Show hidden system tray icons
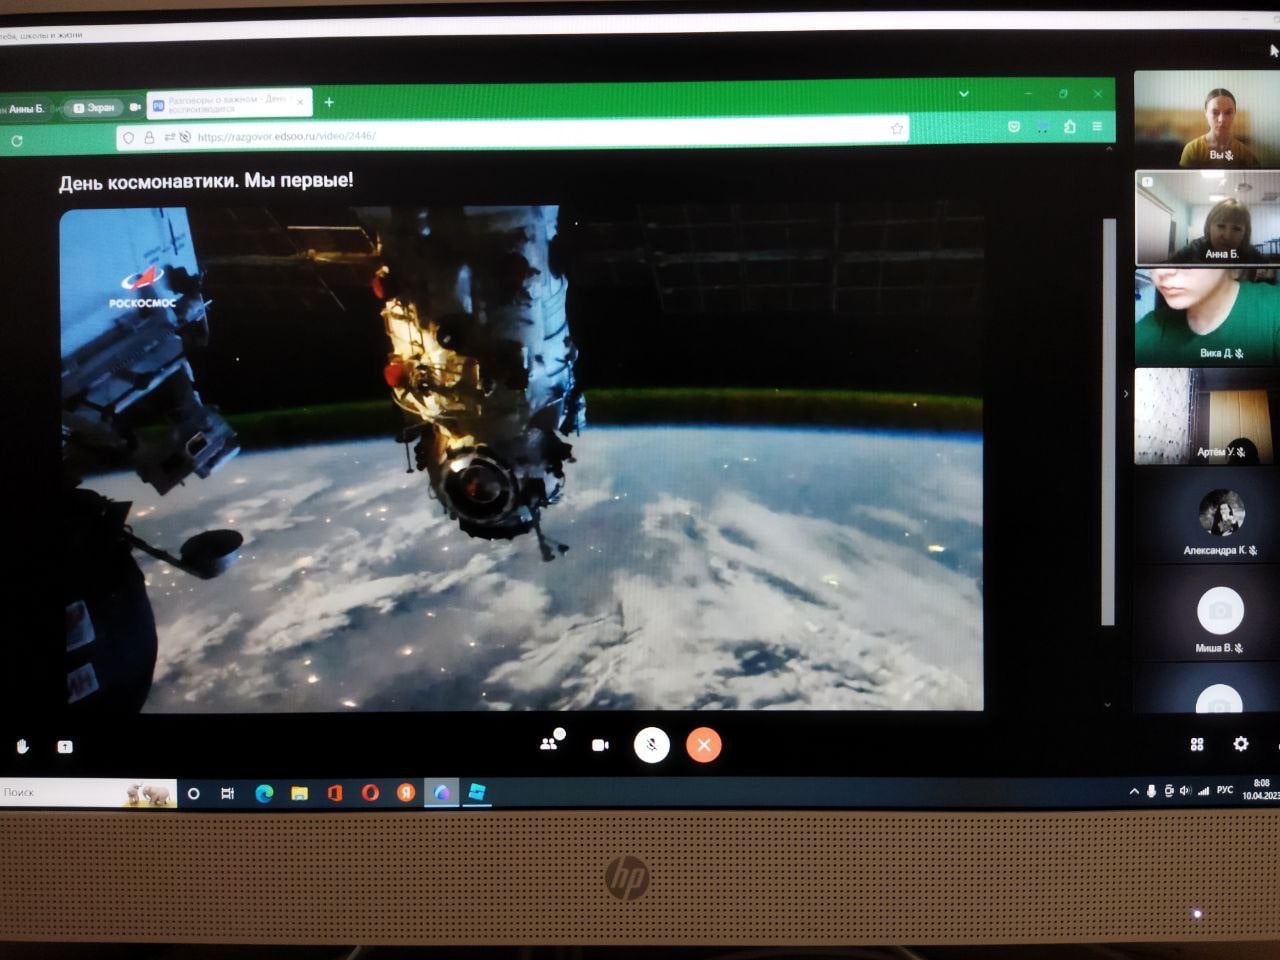This screenshot has height=960, width=1280. click(x=1134, y=791)
